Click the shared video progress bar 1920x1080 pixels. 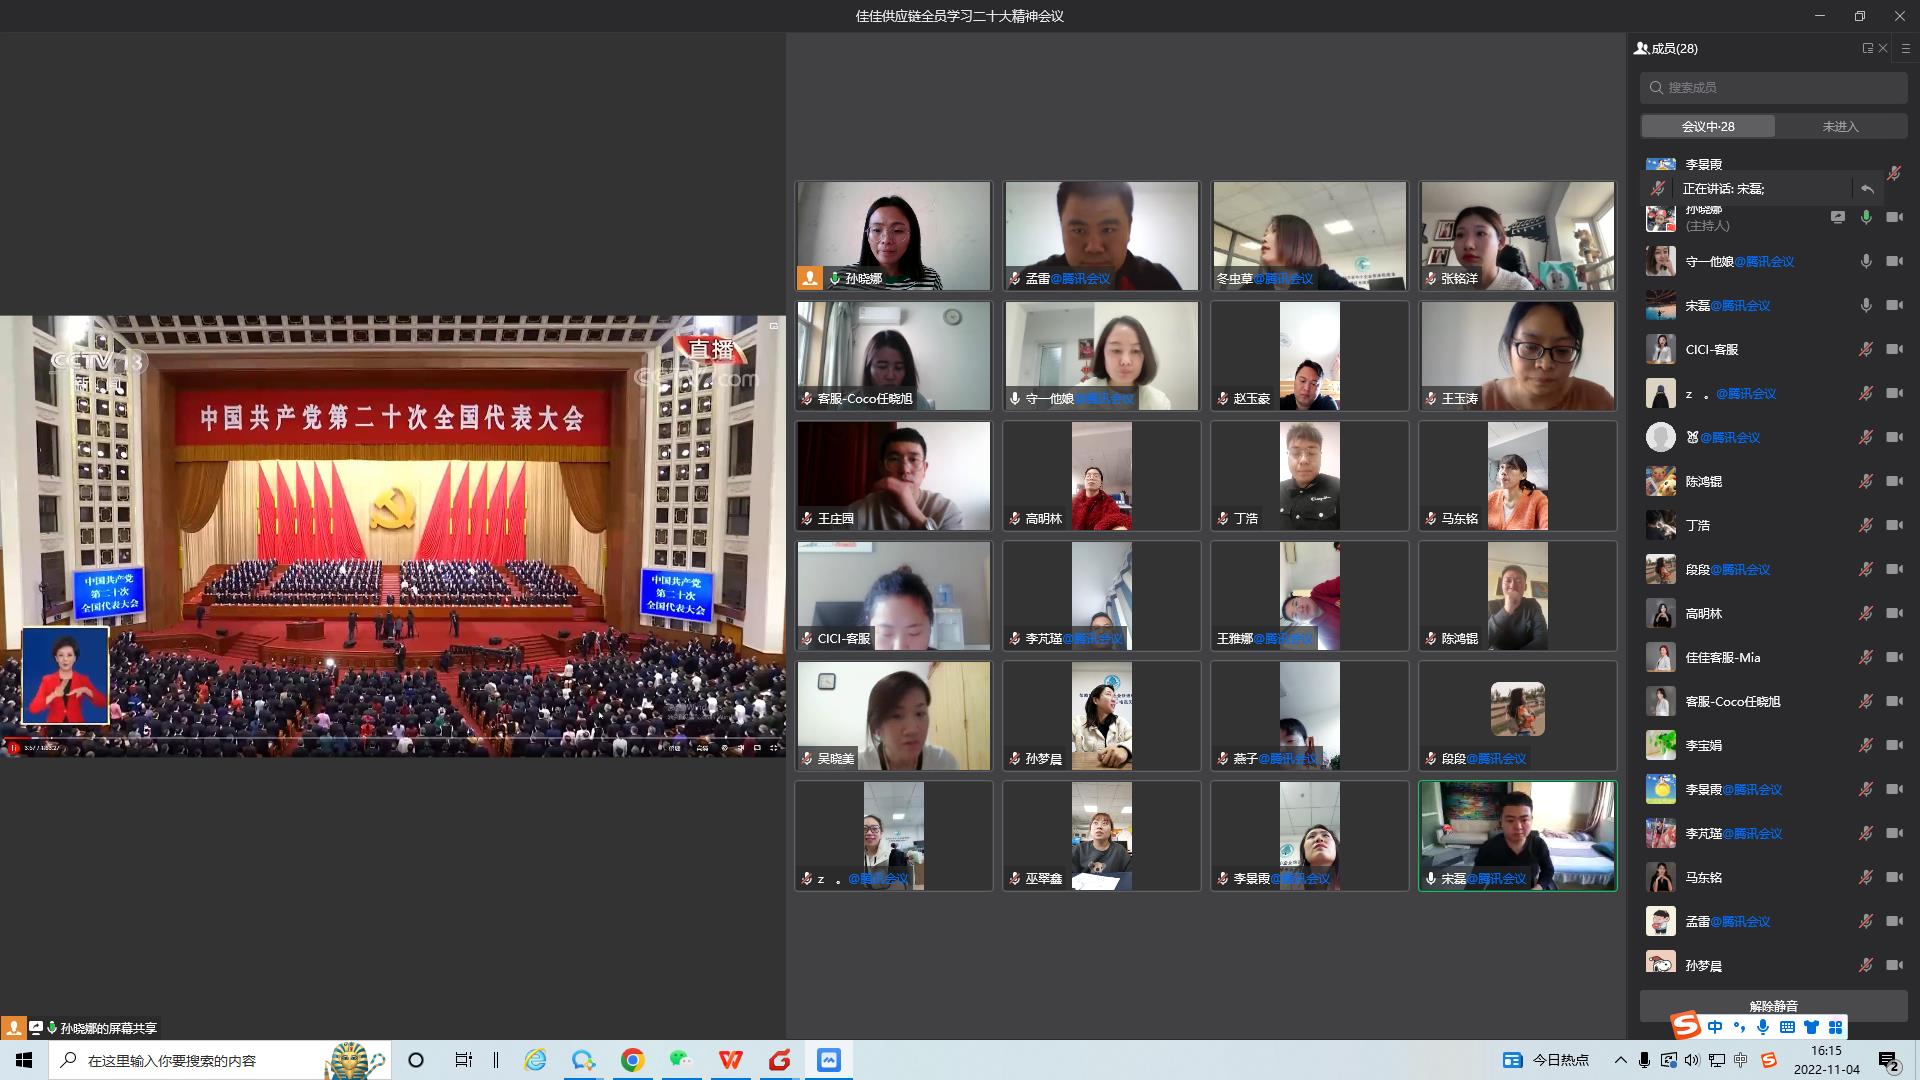[x=393, y=738]
